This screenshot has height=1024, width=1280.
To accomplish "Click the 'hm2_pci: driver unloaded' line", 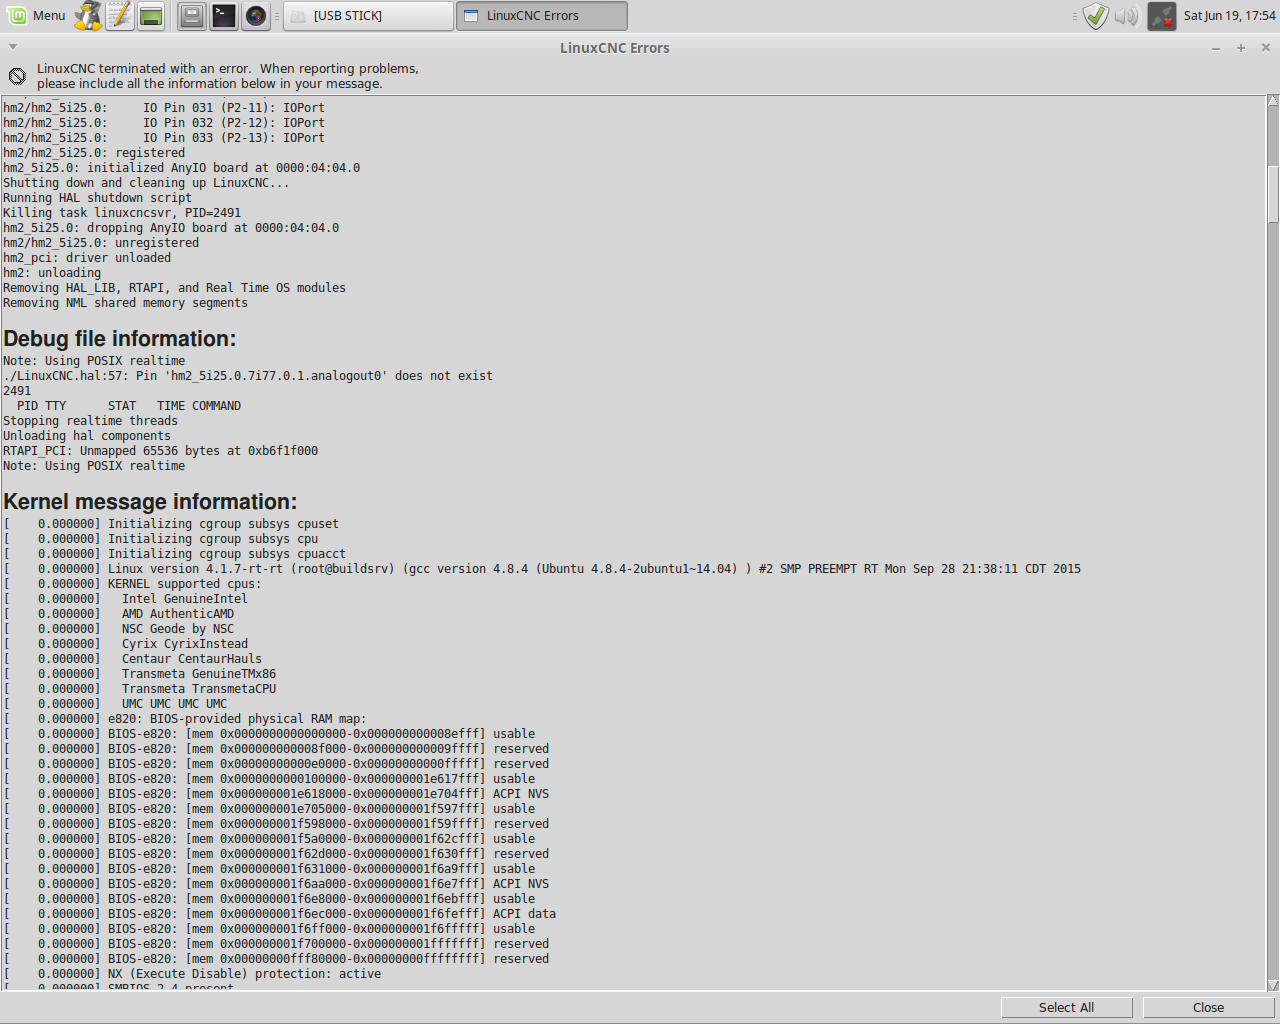I will [87, 258].
